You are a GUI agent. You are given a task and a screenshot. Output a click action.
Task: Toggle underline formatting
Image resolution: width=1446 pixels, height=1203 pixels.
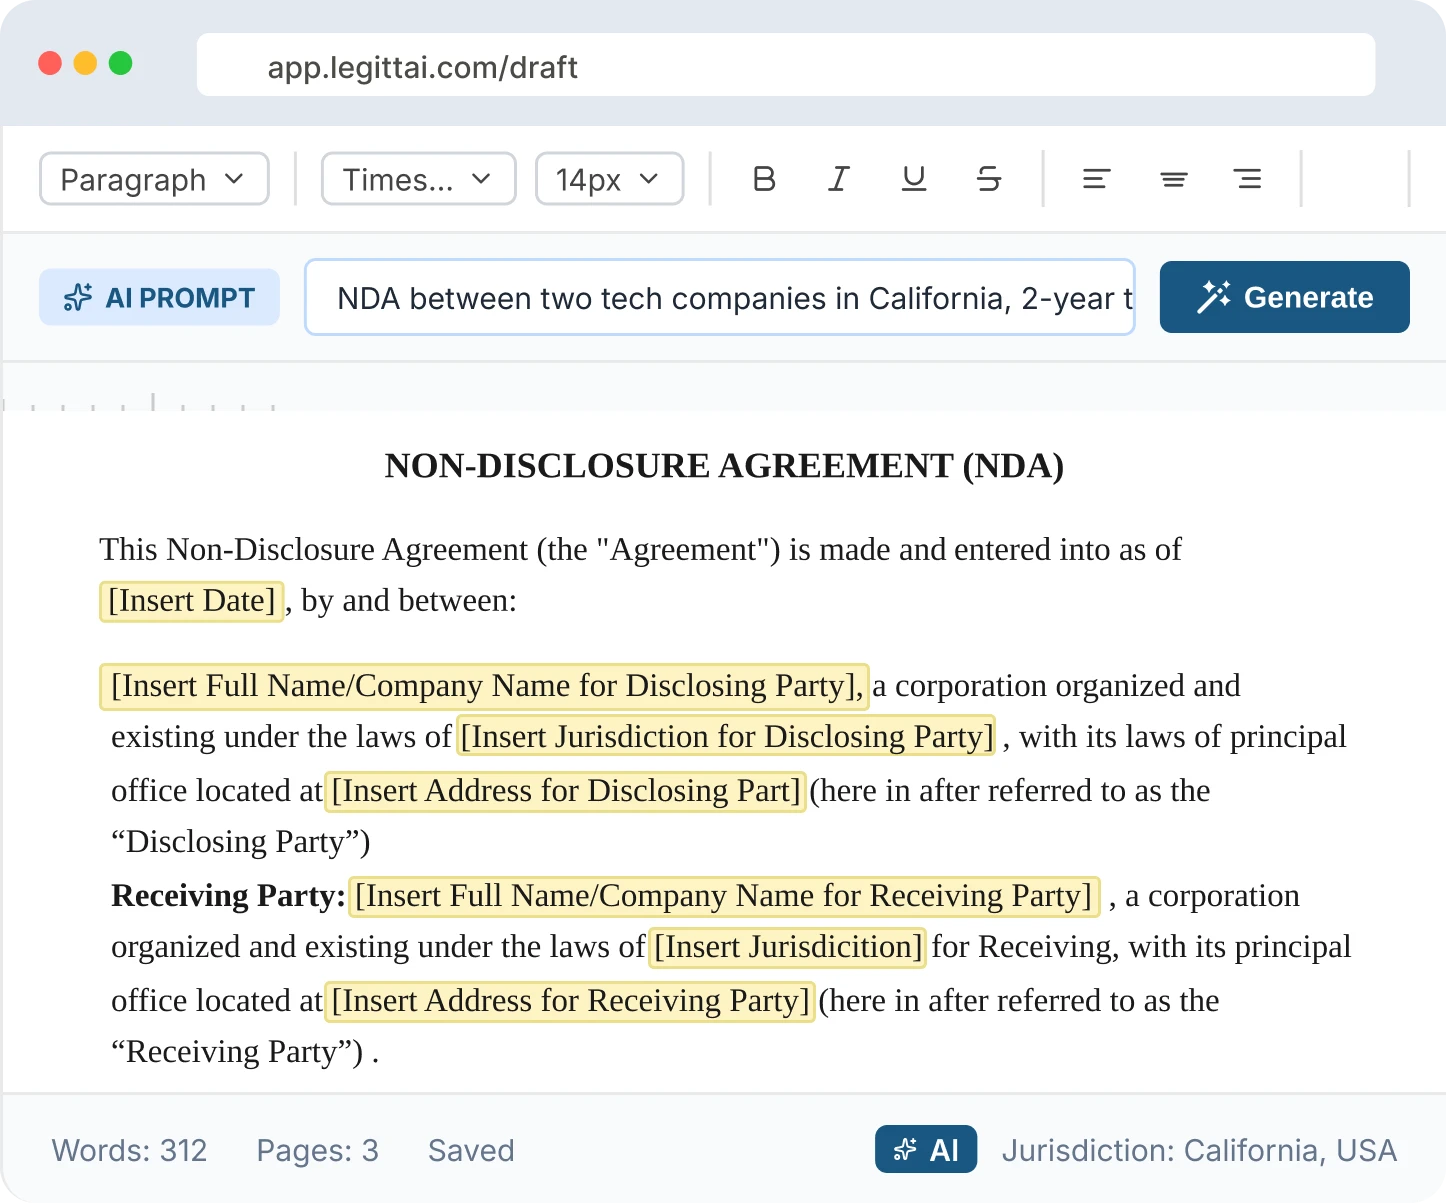(914, 179)
